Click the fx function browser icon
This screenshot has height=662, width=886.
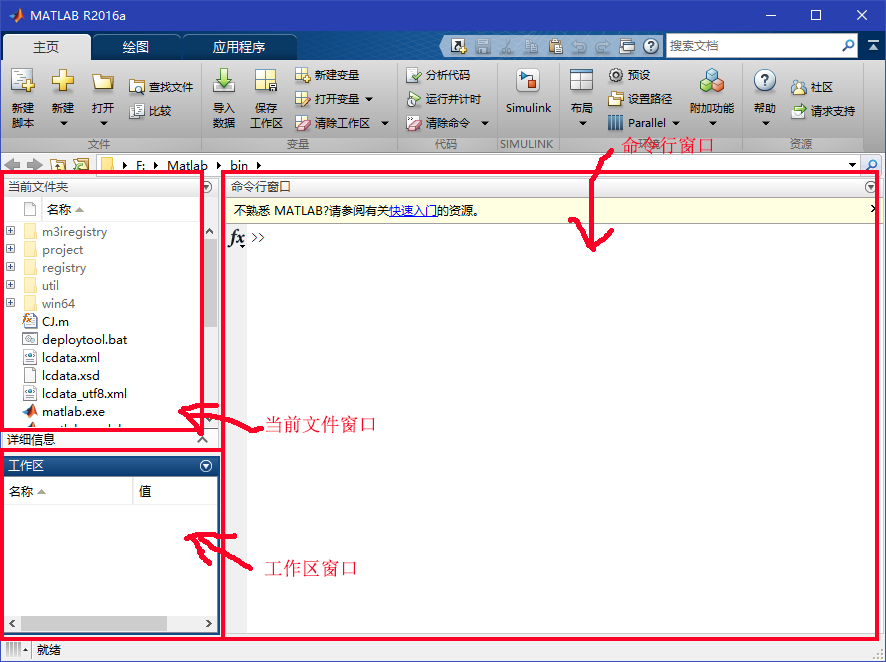(237, 238)
